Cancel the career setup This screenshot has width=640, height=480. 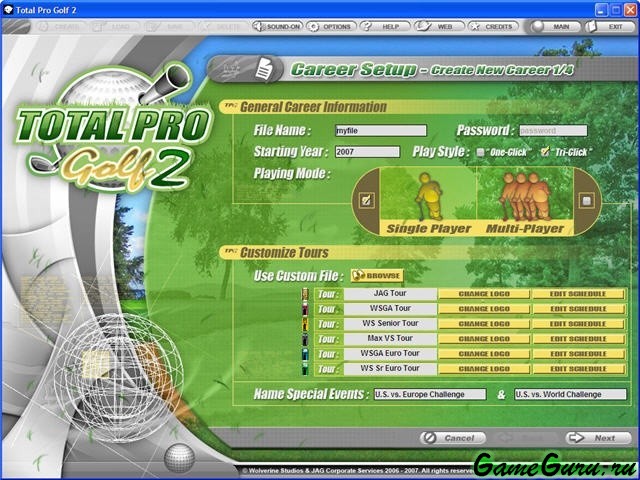[x=453, y=438]
